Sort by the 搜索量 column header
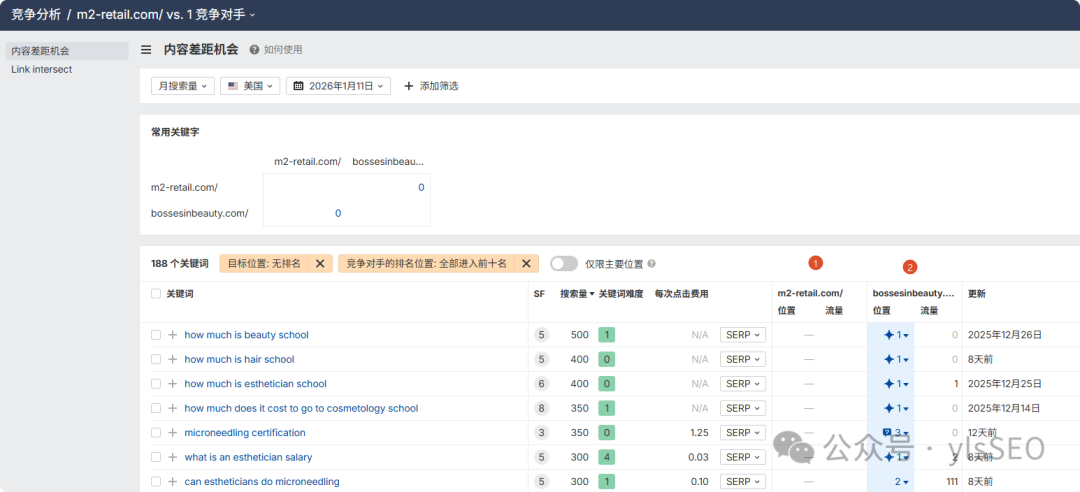The image size is (1080, 492). [x=577, y=294]
